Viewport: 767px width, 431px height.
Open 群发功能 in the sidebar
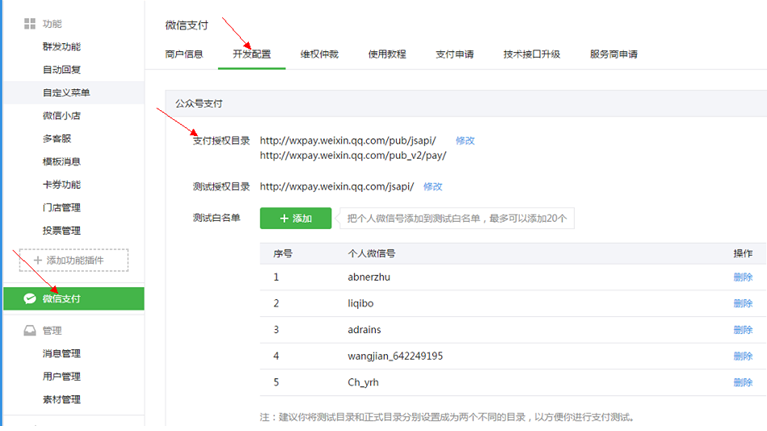point(62,46)
